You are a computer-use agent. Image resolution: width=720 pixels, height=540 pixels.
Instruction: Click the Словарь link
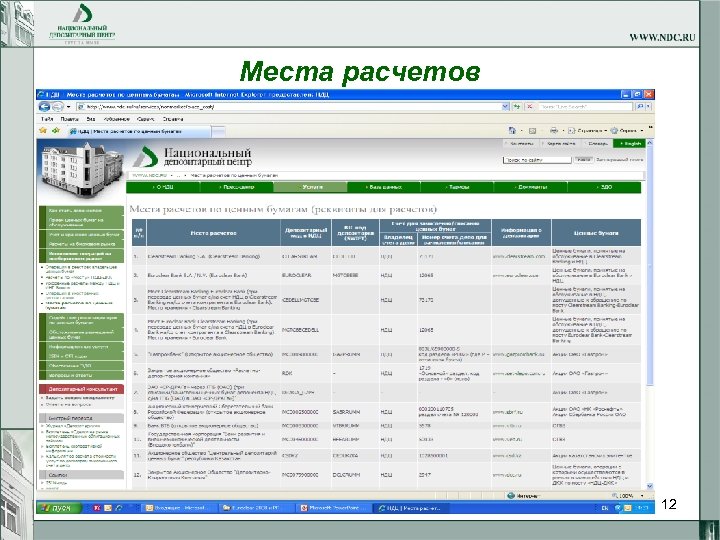click(x=598, y=144)
